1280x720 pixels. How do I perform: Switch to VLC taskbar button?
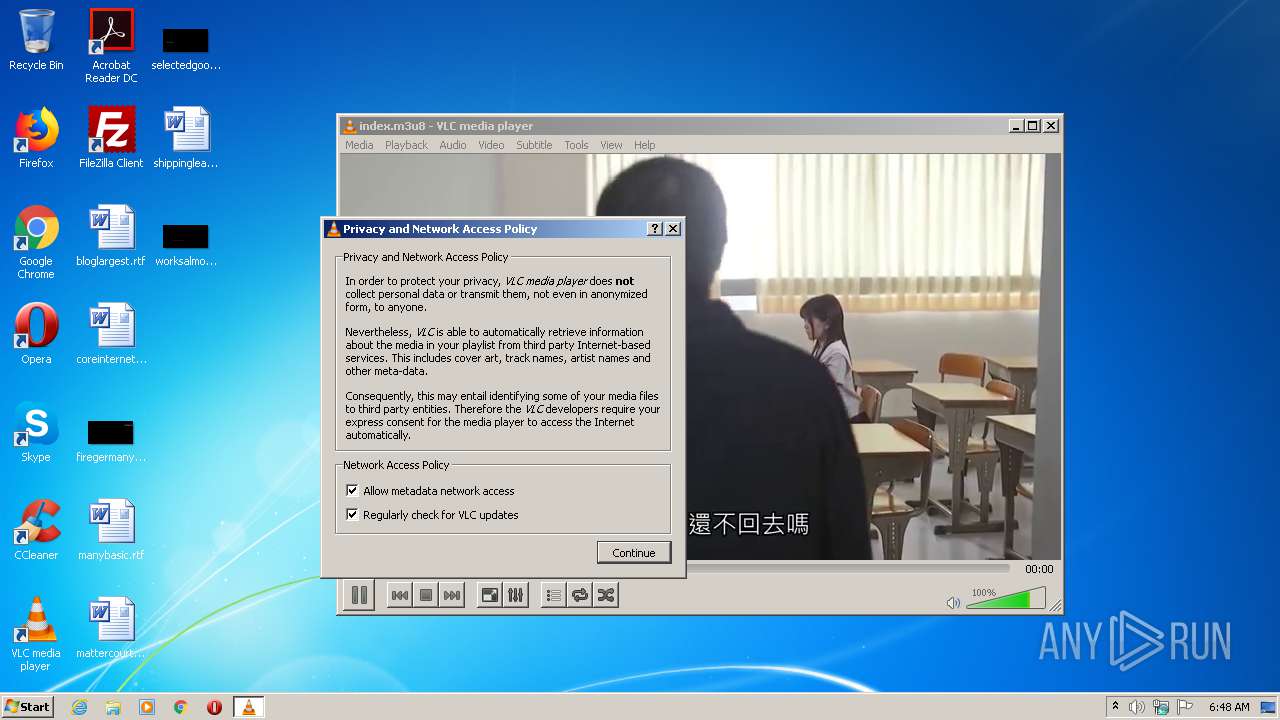(249, 707)
